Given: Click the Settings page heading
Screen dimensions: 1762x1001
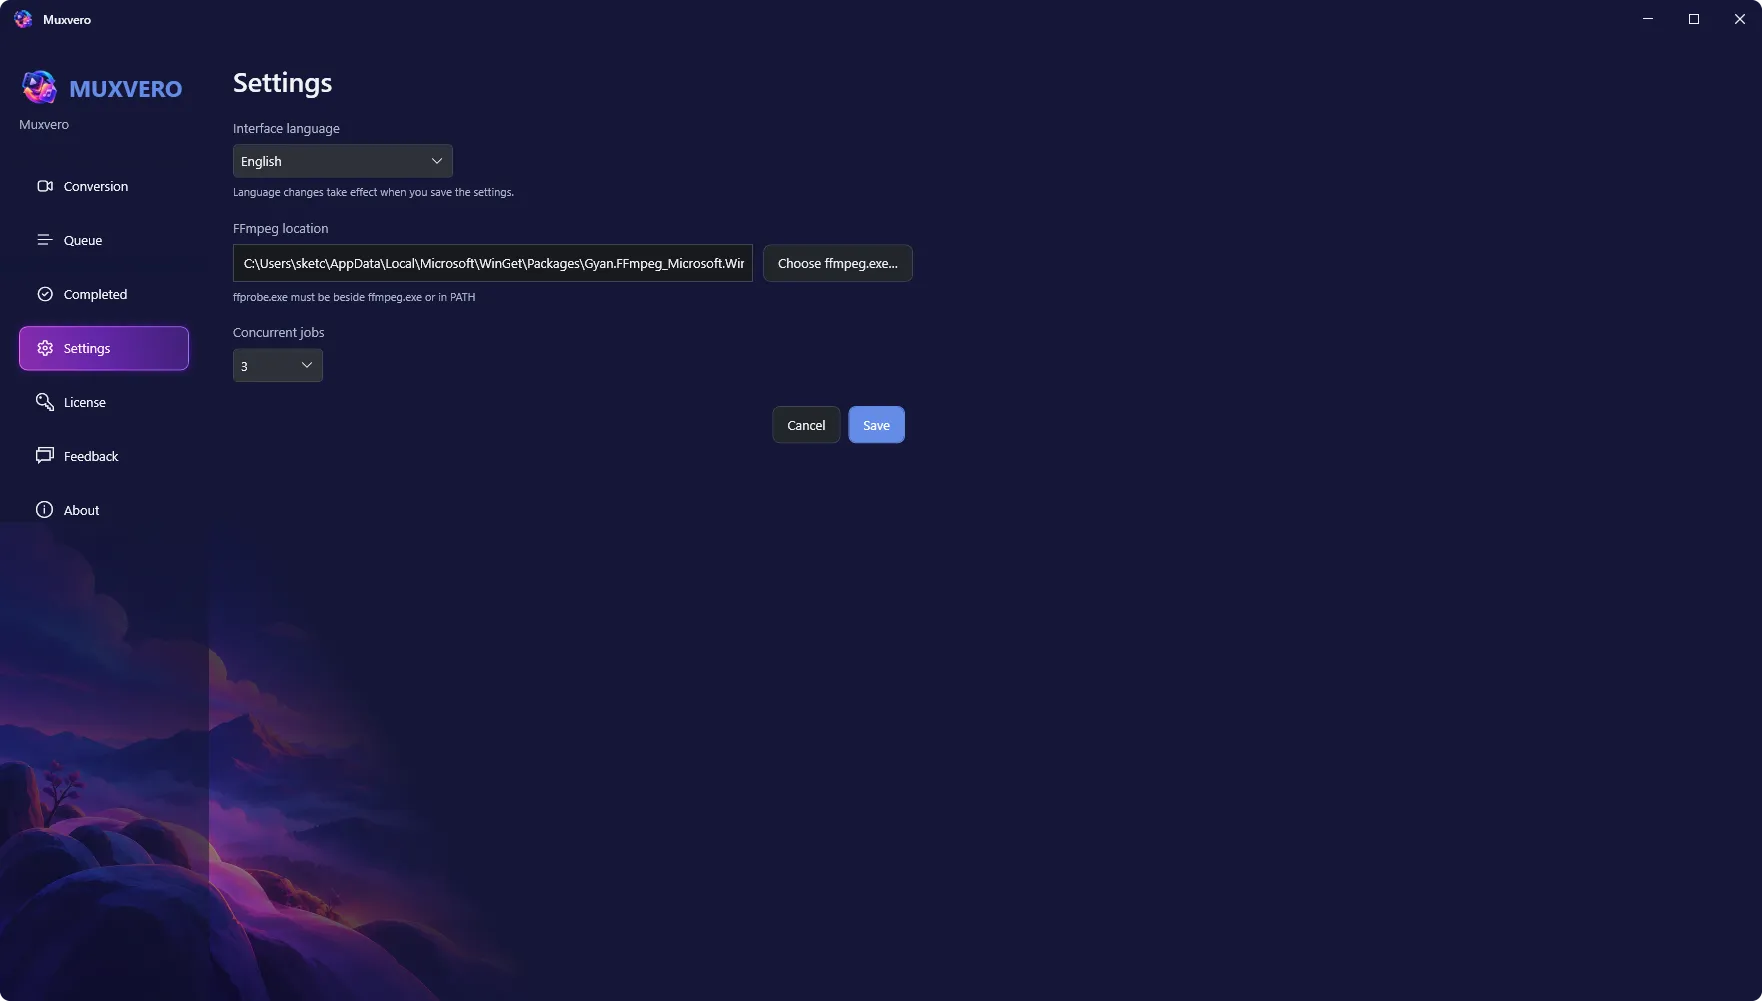Looking at the screenshot, I should tap(283, 83).
